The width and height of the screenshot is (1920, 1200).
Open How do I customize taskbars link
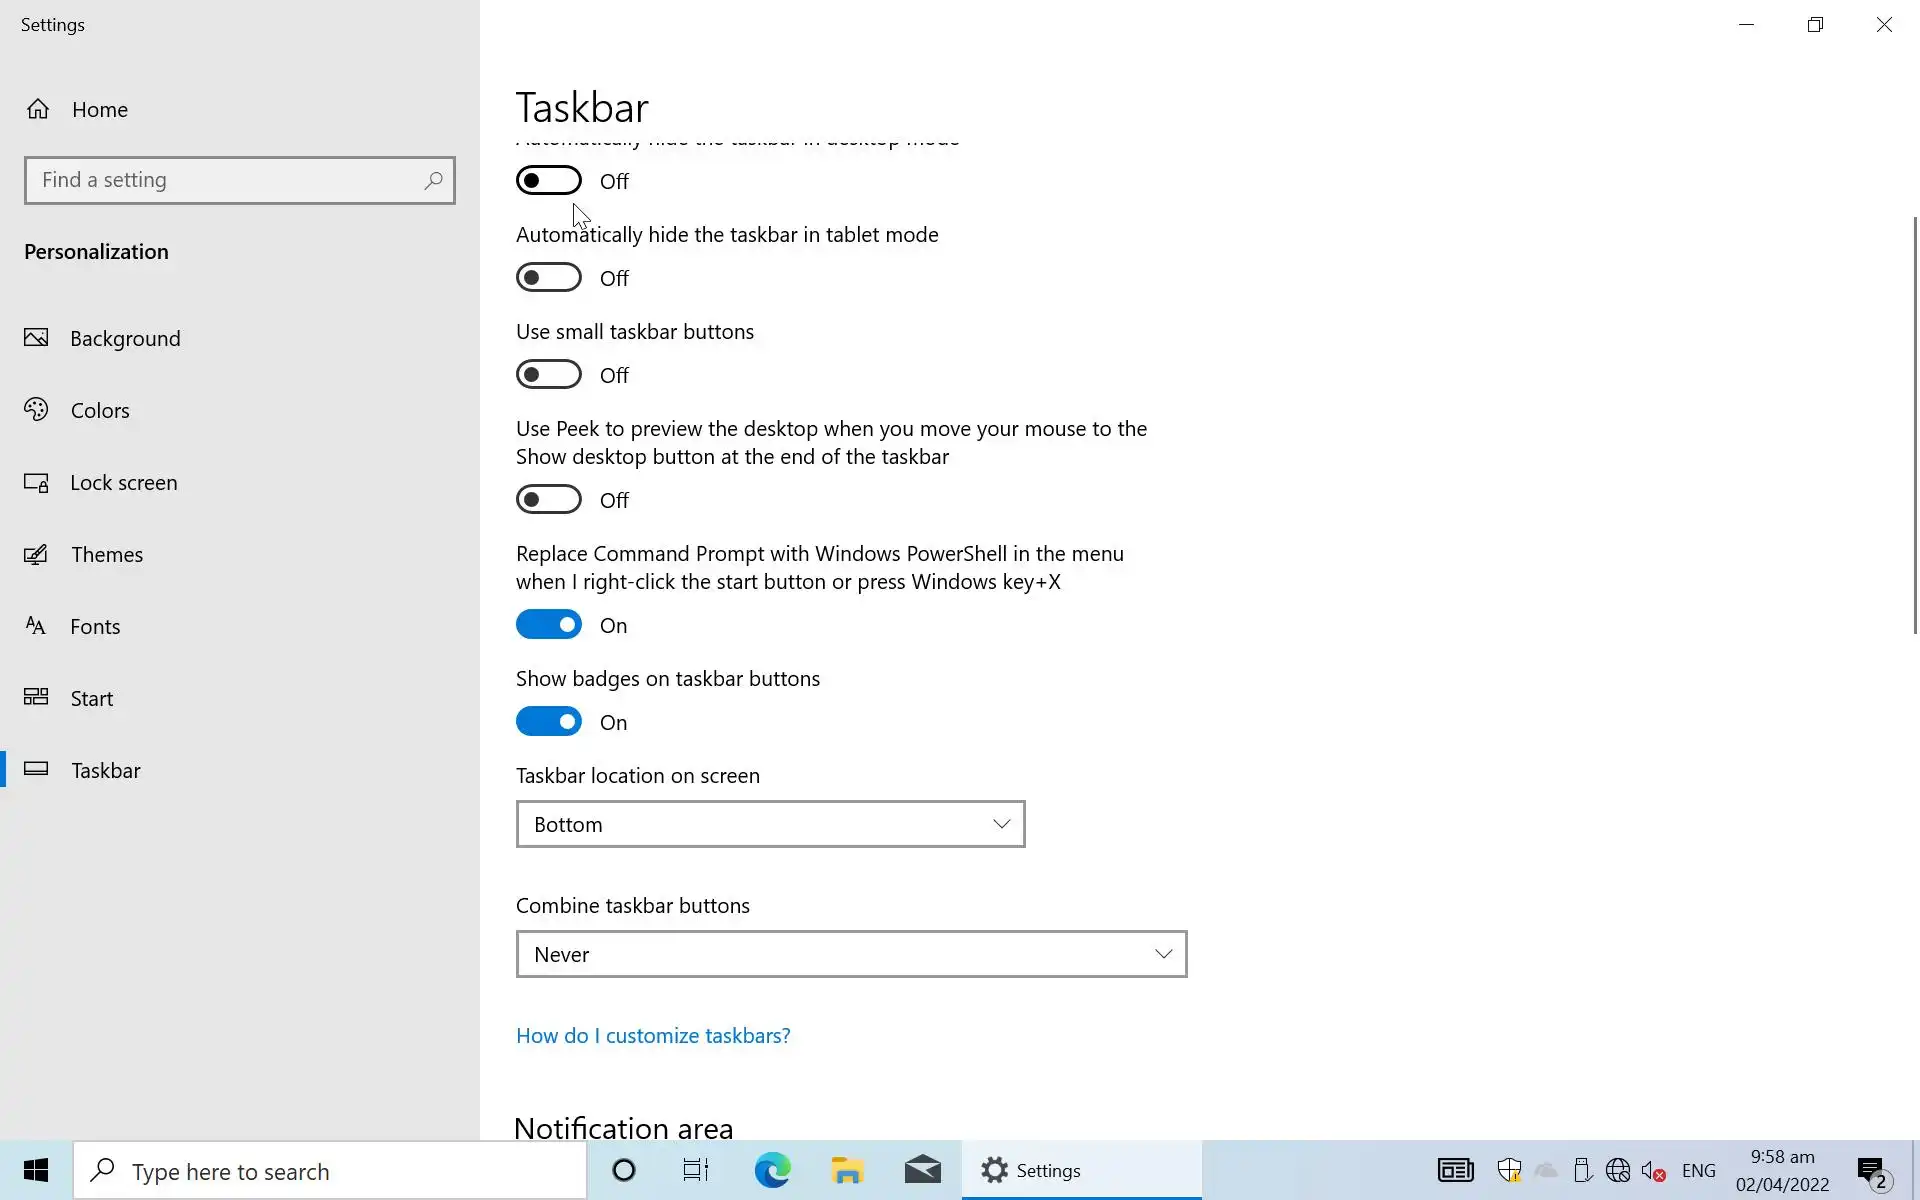(x=653, y=1036)
